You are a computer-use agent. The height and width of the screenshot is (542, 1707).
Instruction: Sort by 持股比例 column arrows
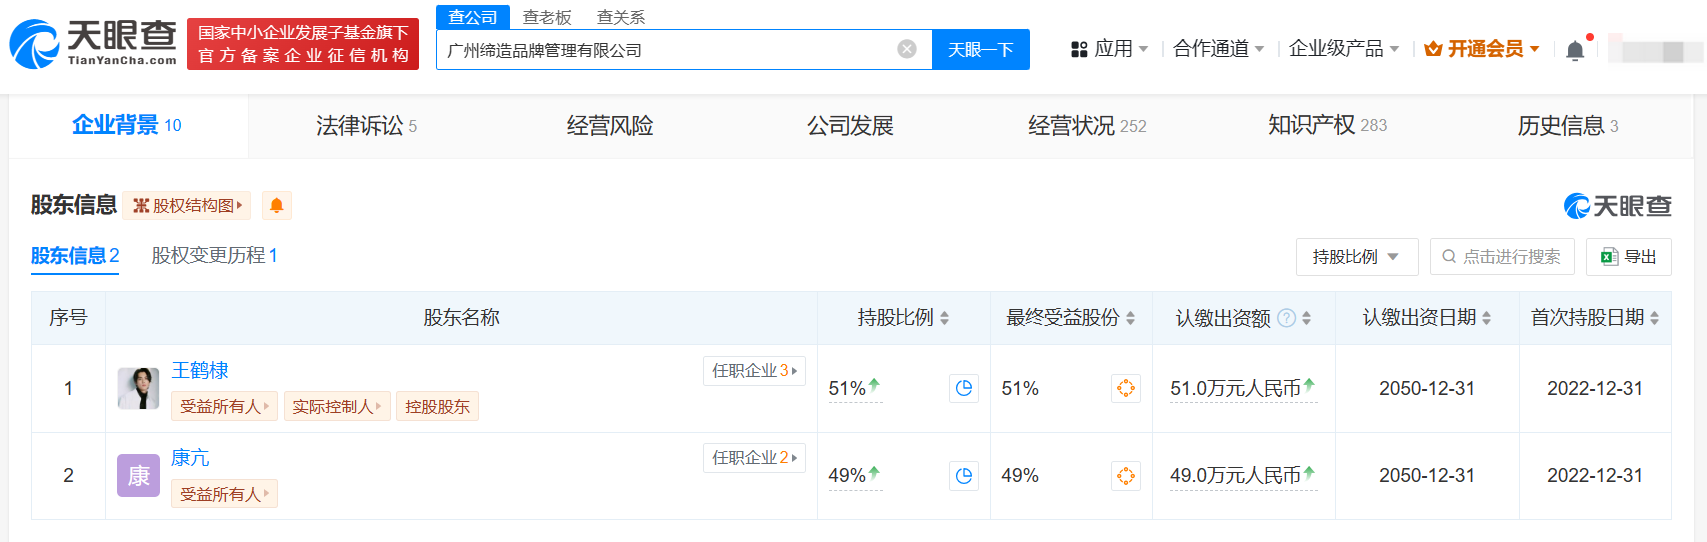click(x=944, y=318)
